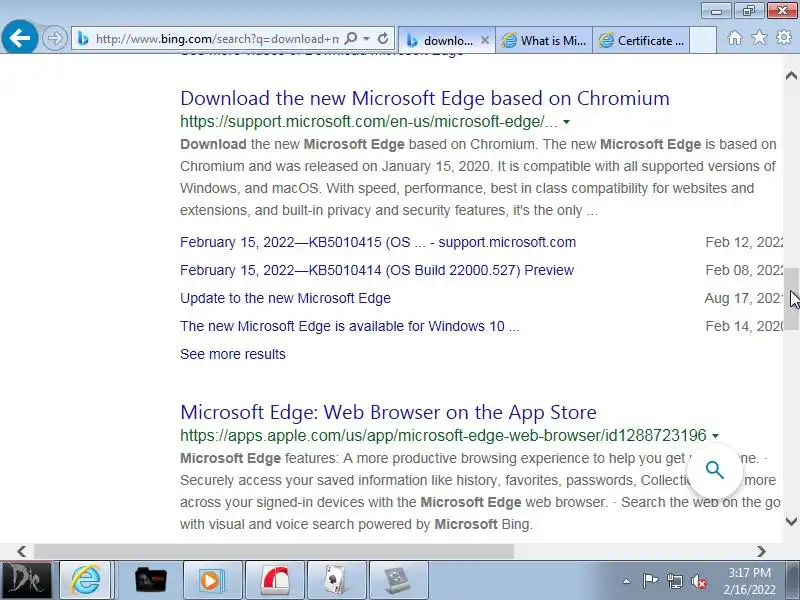Open Action Center flag icon

650,581
